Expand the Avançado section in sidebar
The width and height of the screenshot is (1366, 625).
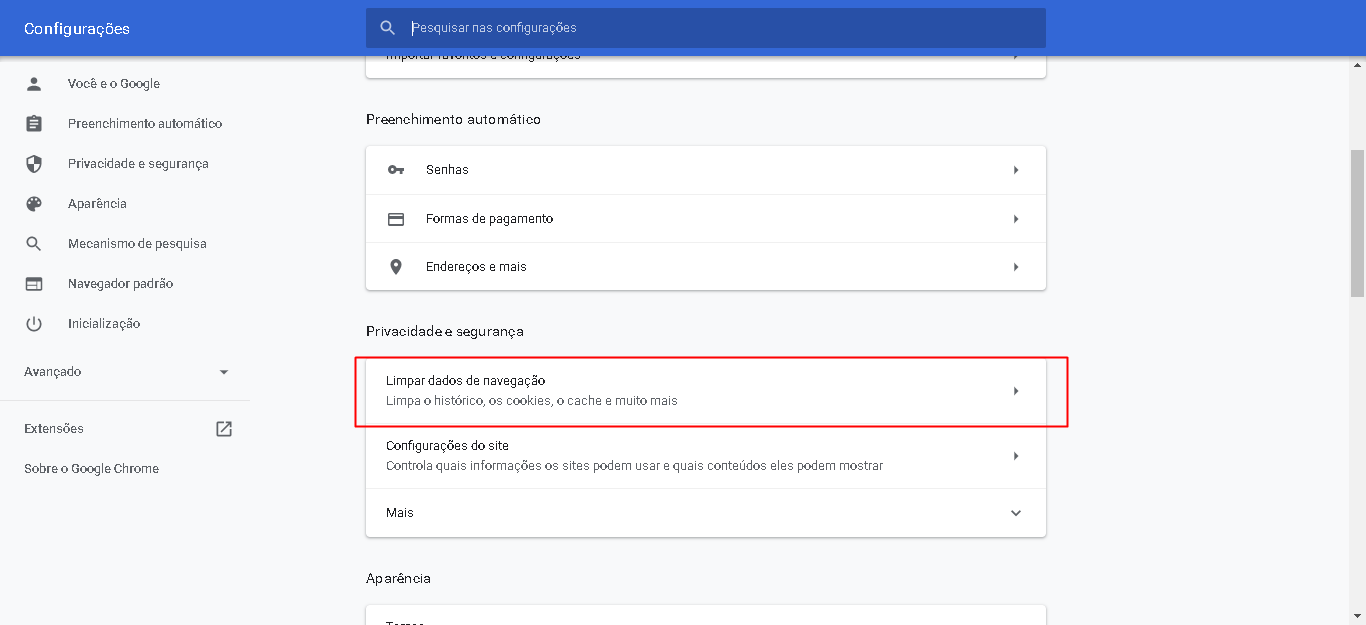click(224, 372)
